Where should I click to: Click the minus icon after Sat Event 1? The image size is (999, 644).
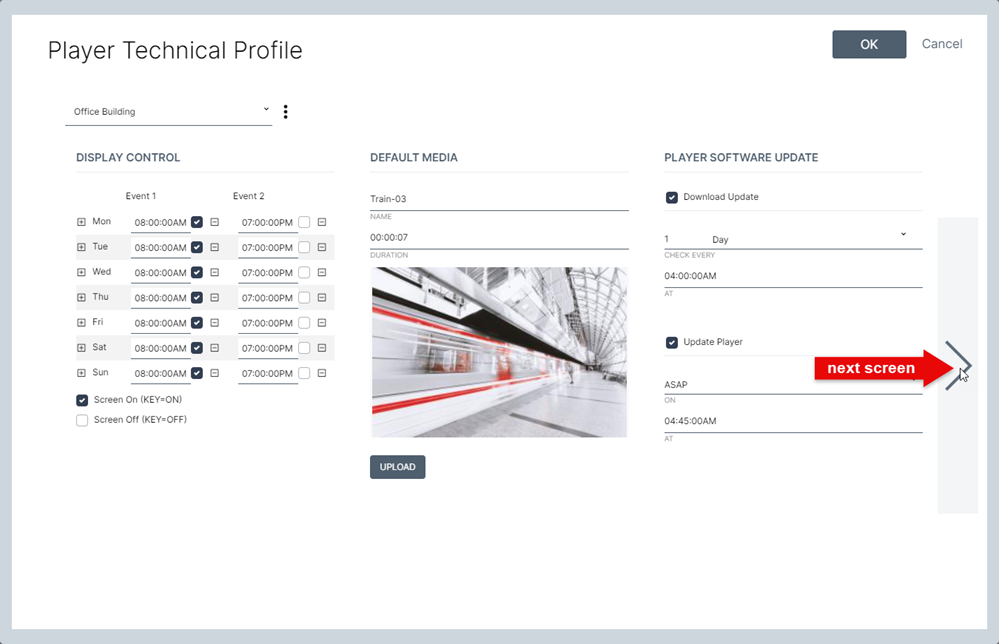[215, 348]
